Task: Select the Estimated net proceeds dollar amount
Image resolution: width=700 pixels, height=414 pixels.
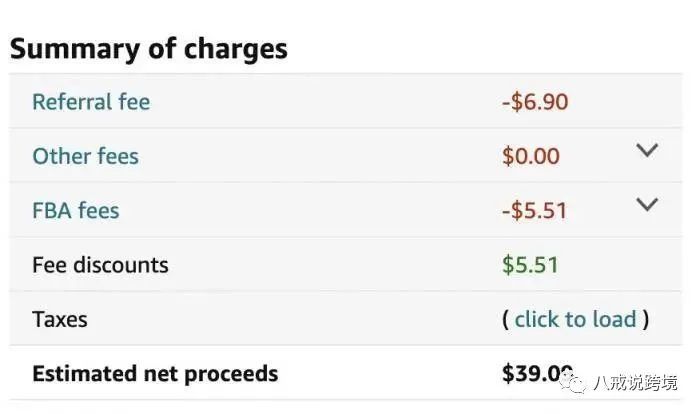Action: tap(537, 374)
